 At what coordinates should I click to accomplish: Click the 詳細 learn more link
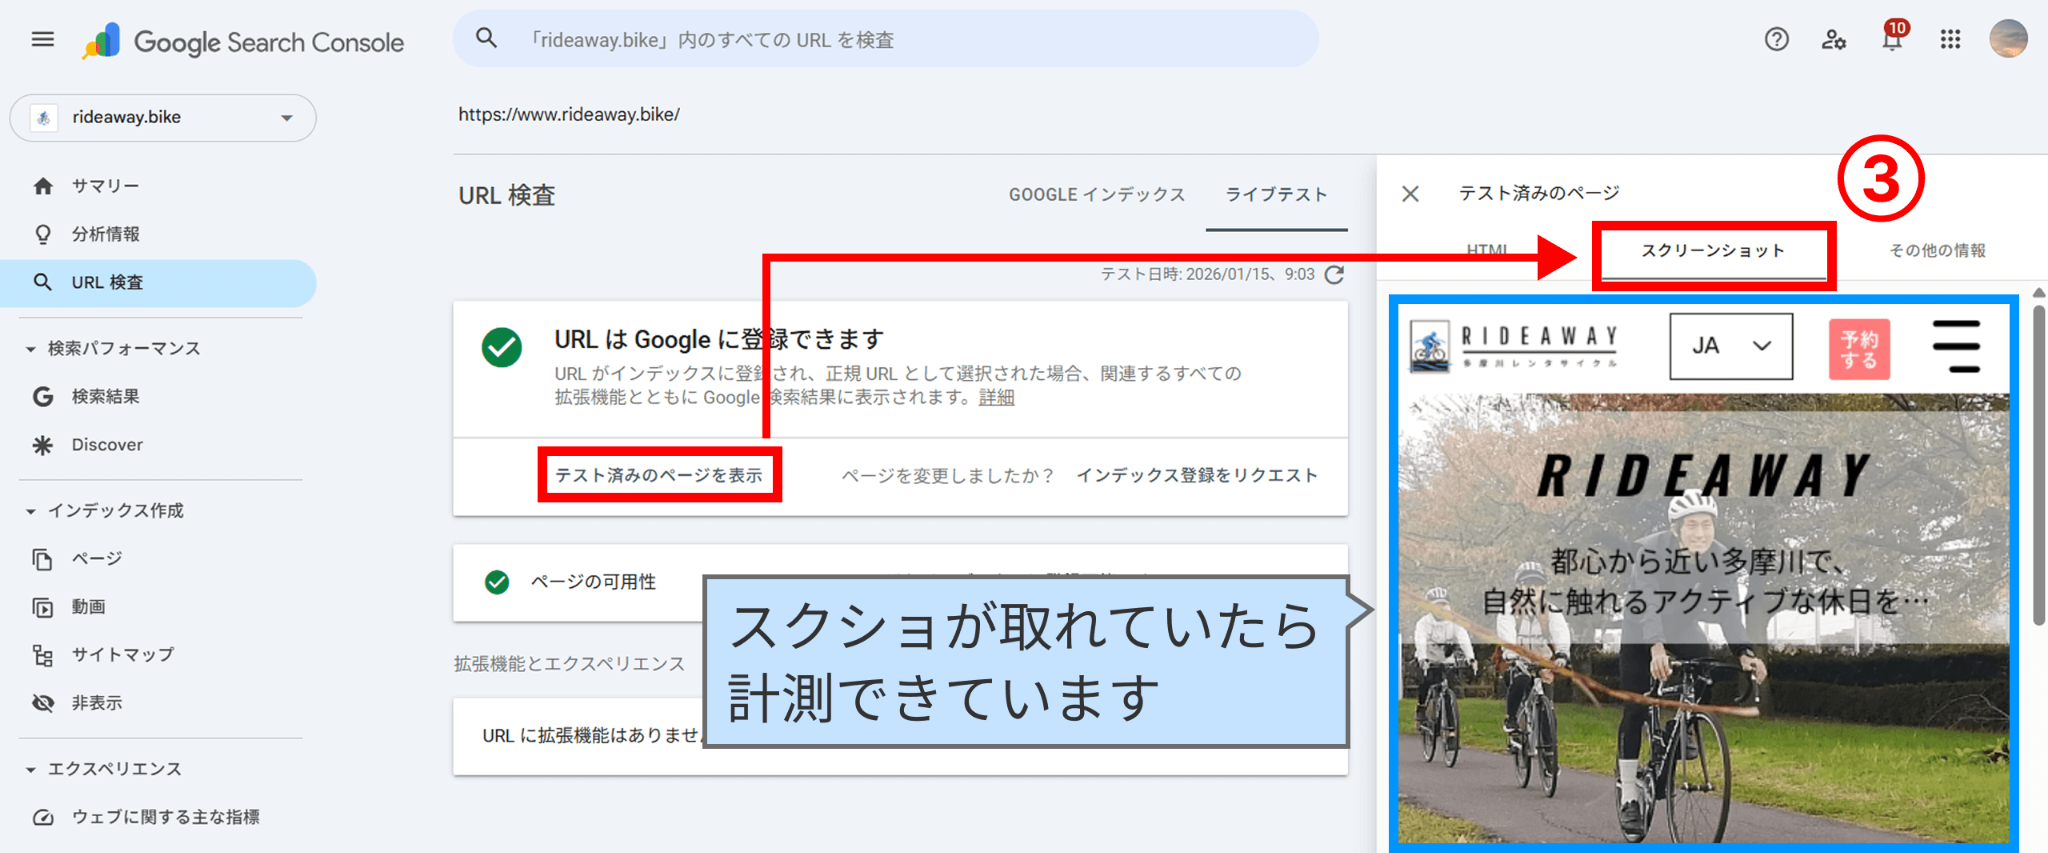[x=996, y=398]
